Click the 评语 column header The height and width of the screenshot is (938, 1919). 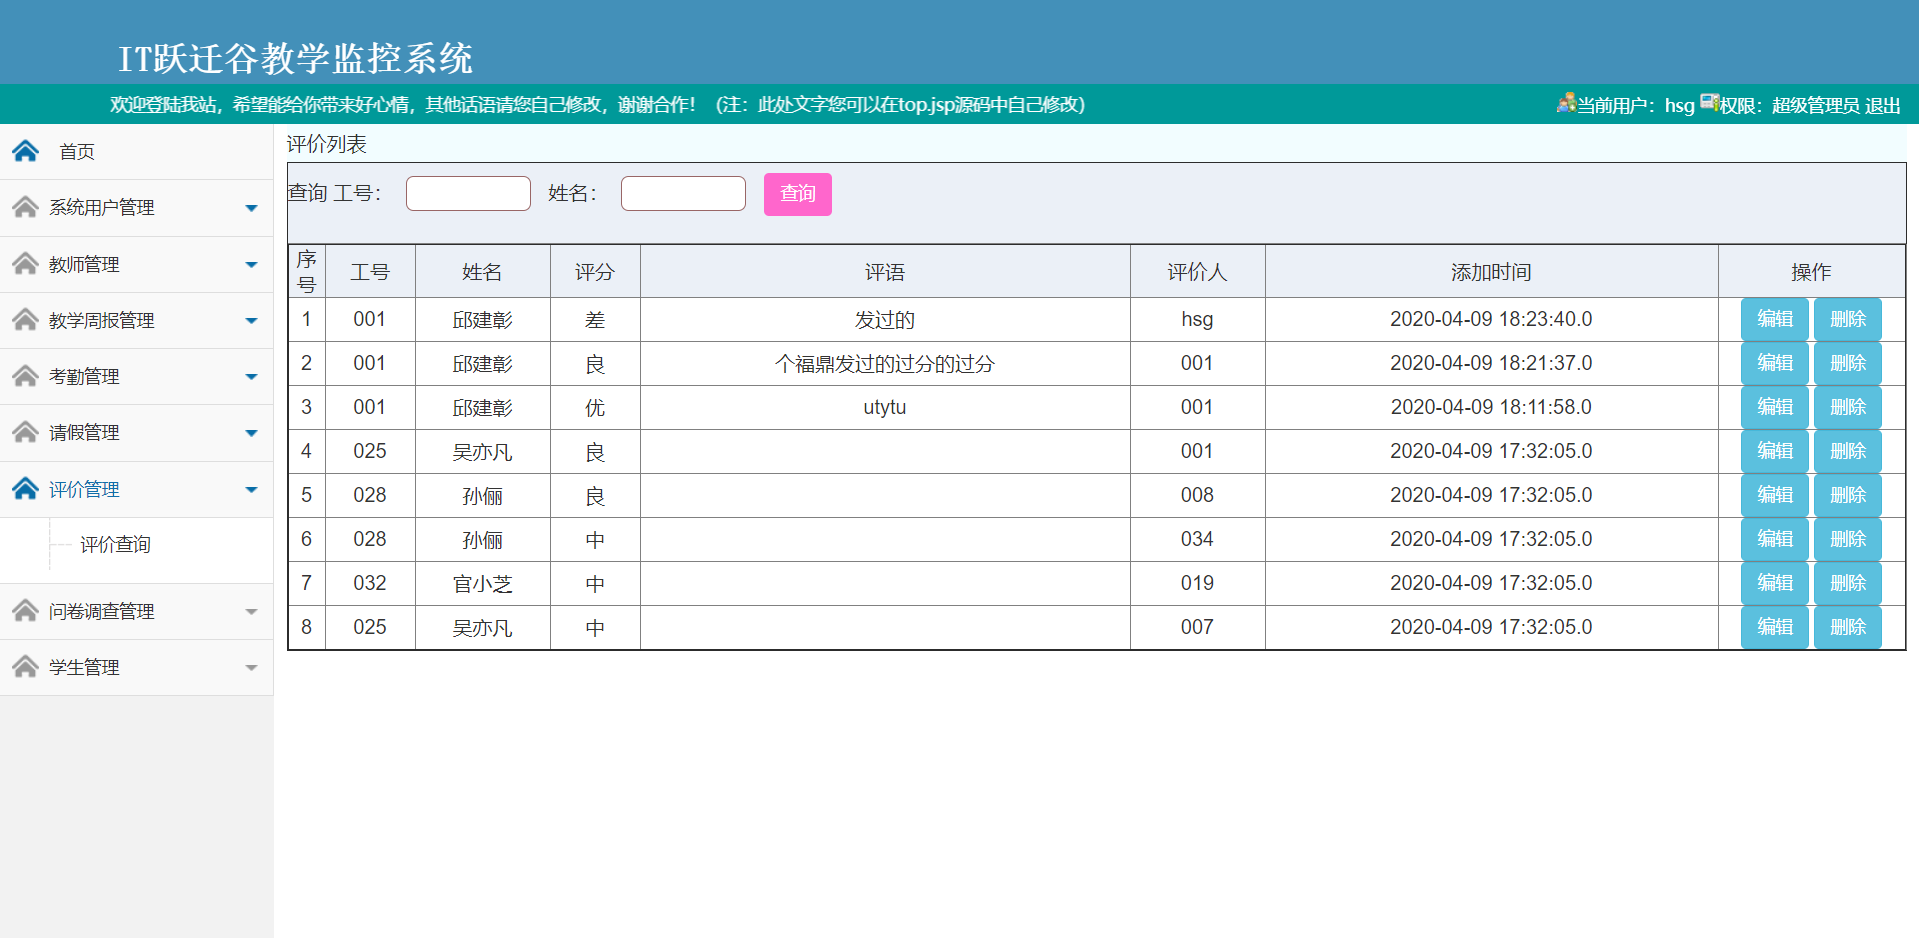pyautogui.click(x=885, y=272)
